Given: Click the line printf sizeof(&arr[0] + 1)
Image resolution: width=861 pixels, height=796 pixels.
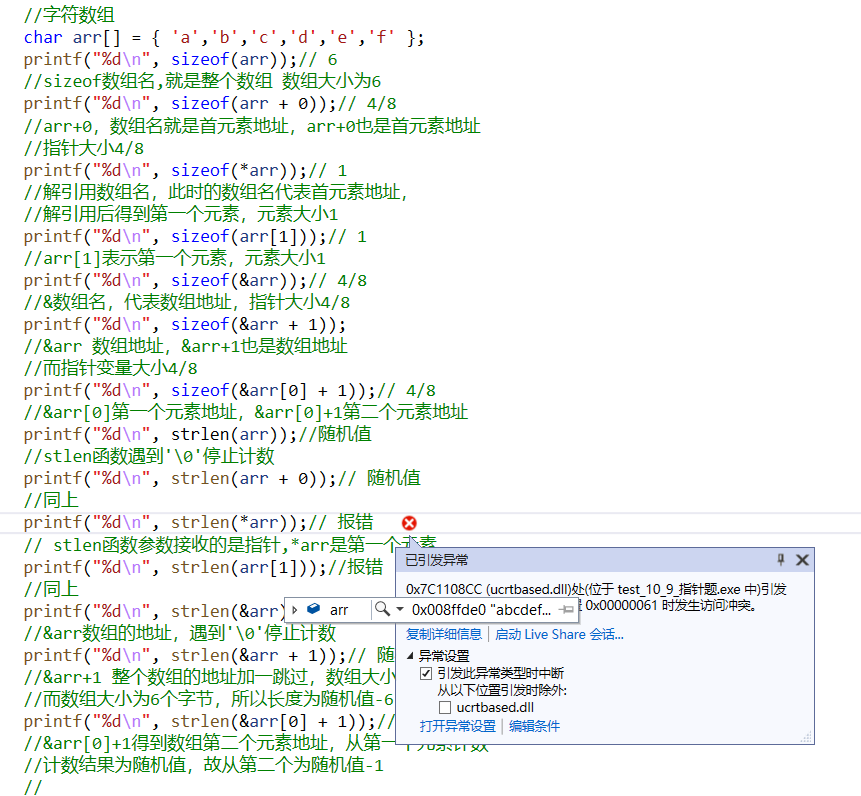Looking at the screenshot, I should click(x=230, y=390).
